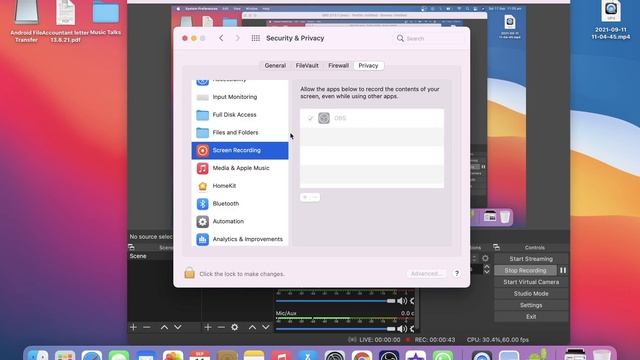Click Start Virtual Camera in OBS
This screenshot has height=360, width=640.
point(531,282)
